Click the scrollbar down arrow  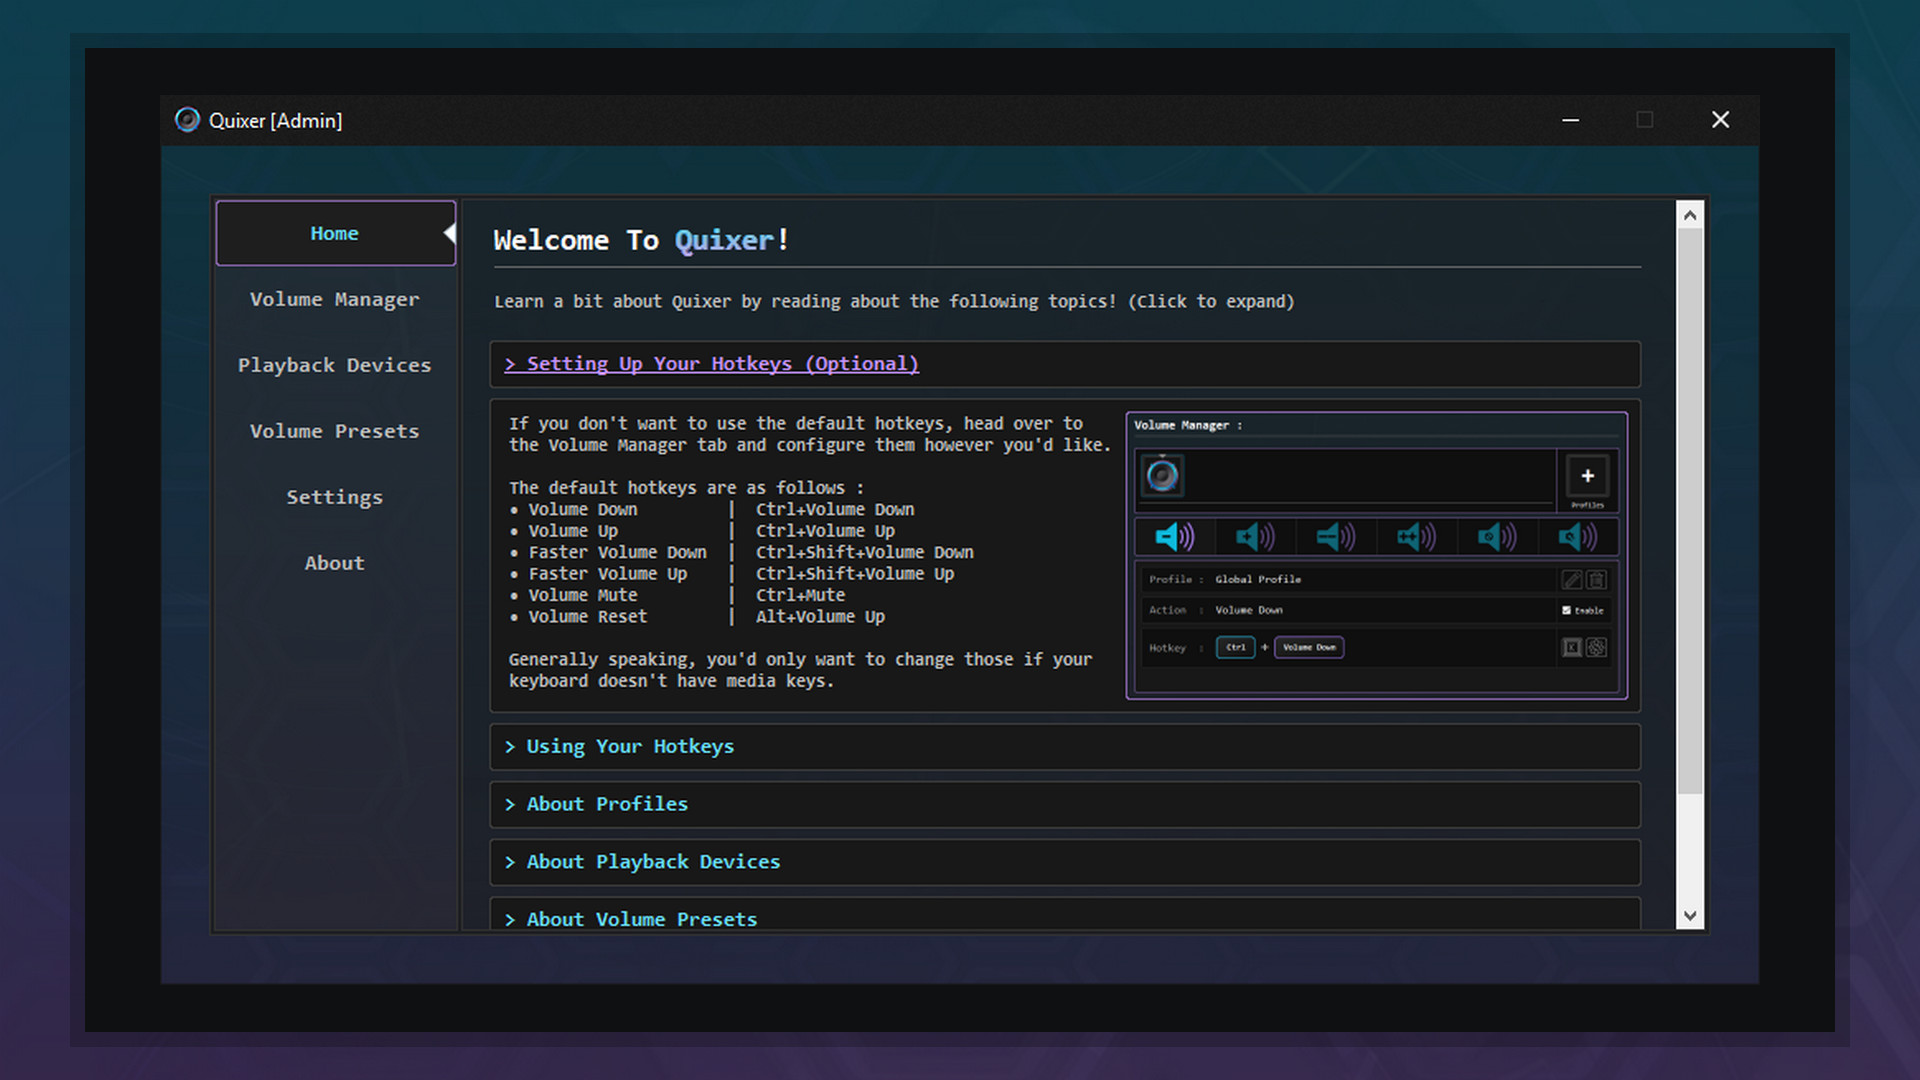point(1690,914)
